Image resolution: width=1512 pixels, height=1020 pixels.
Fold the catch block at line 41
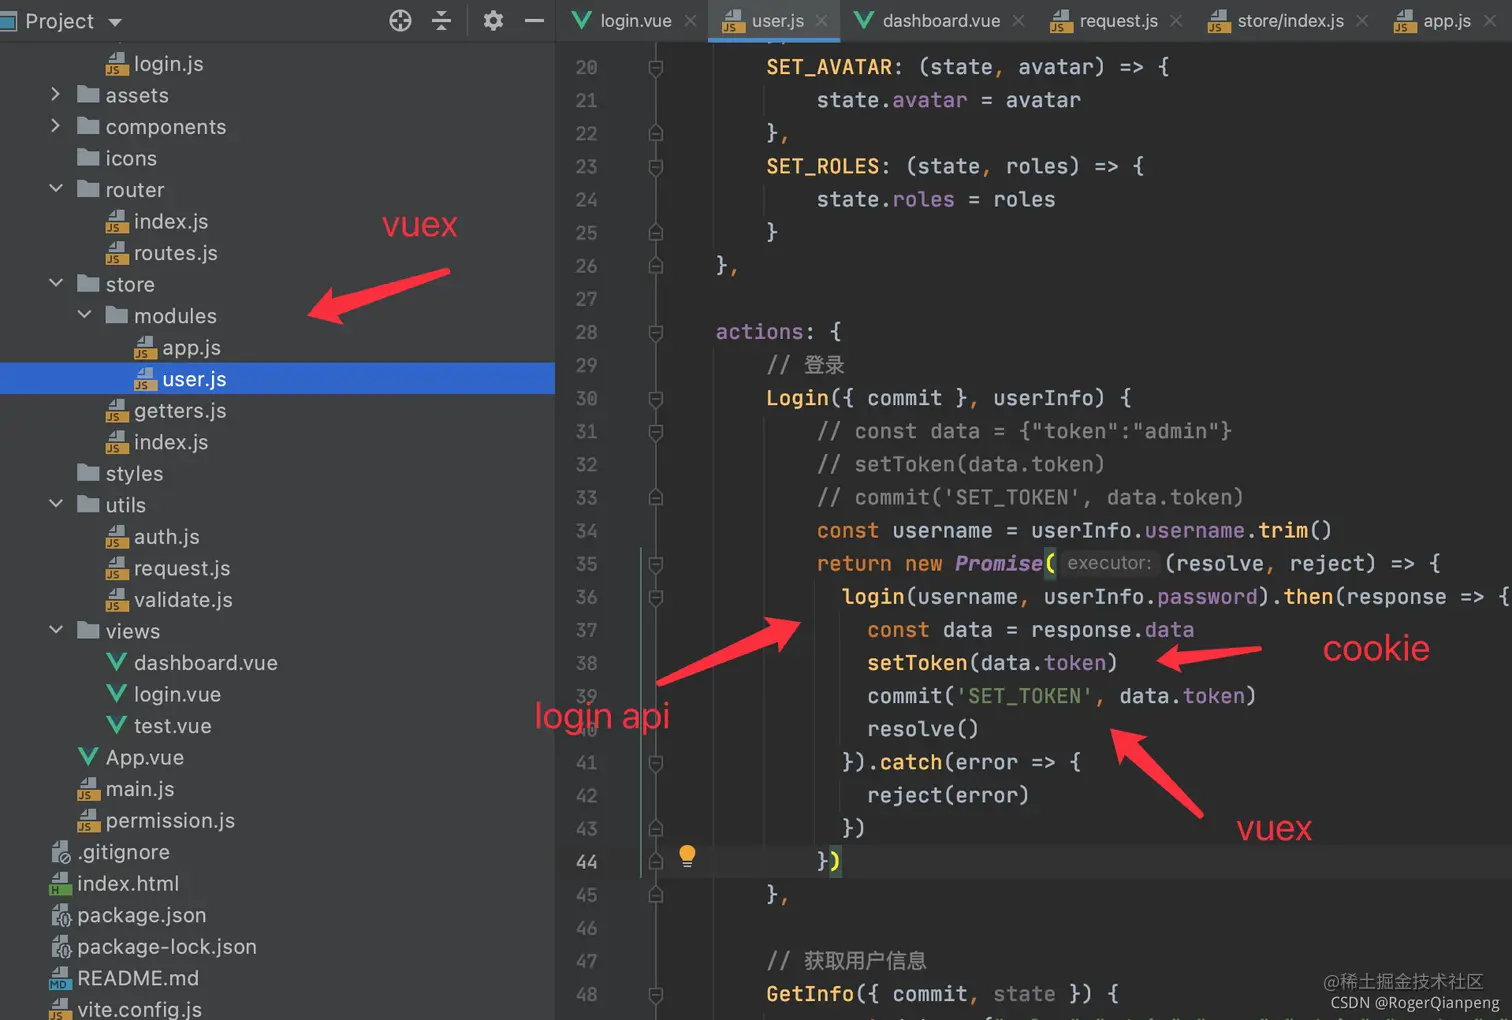656,763
